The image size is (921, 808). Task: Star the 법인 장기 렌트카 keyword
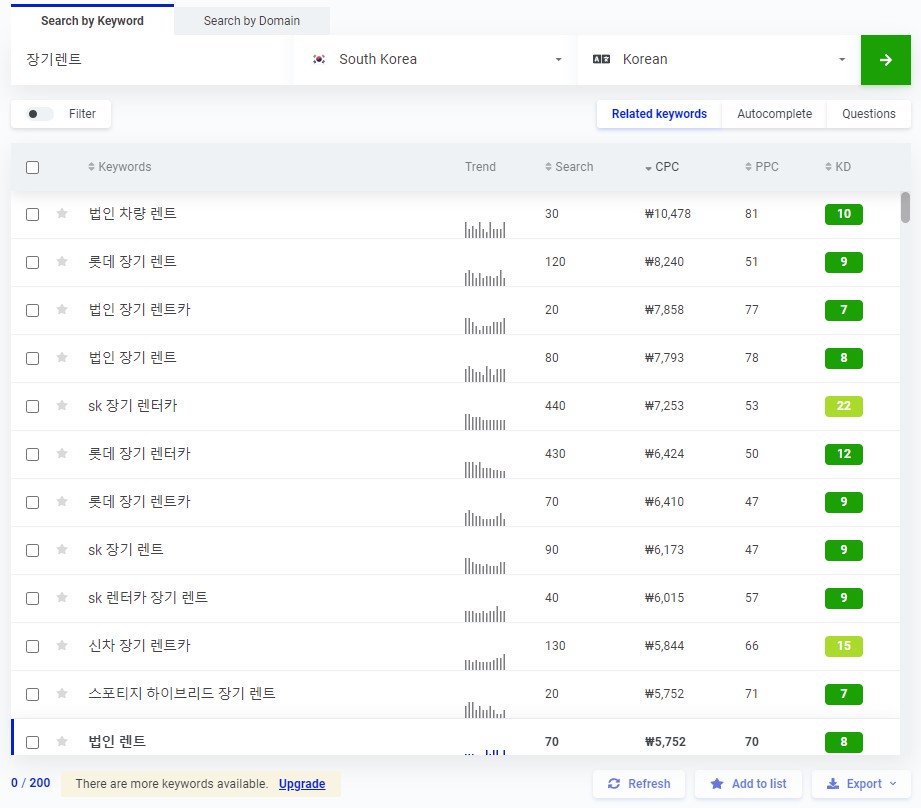click(62, 309)
